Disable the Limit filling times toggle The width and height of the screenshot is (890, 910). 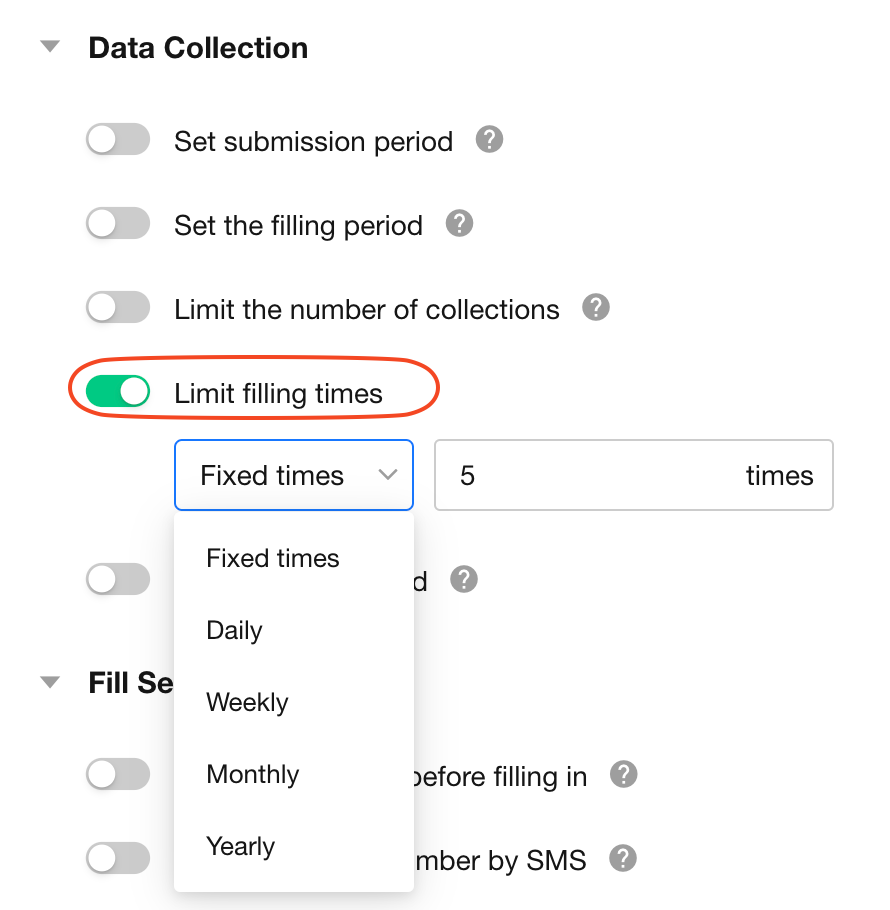(118, 392)
